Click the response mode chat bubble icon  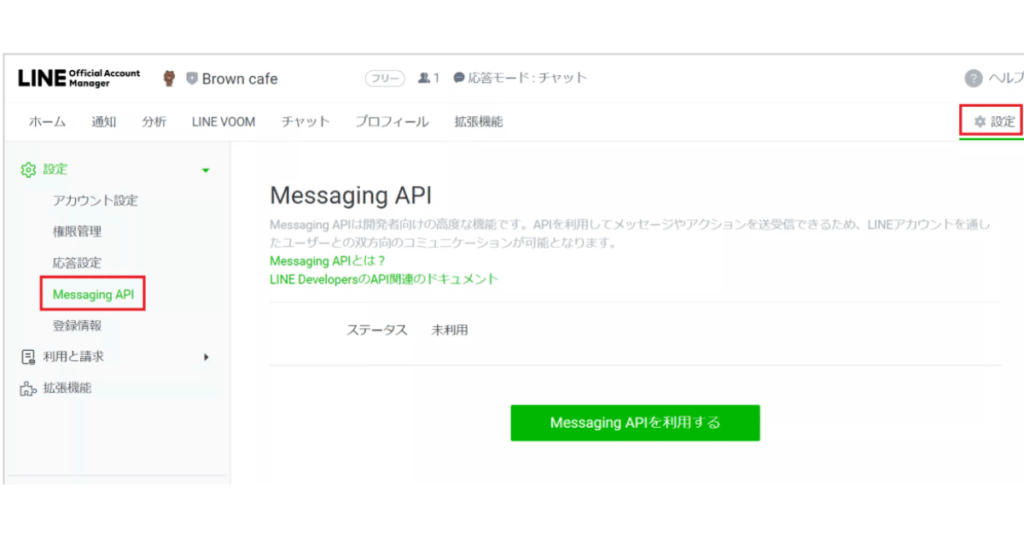pos(459,78)
